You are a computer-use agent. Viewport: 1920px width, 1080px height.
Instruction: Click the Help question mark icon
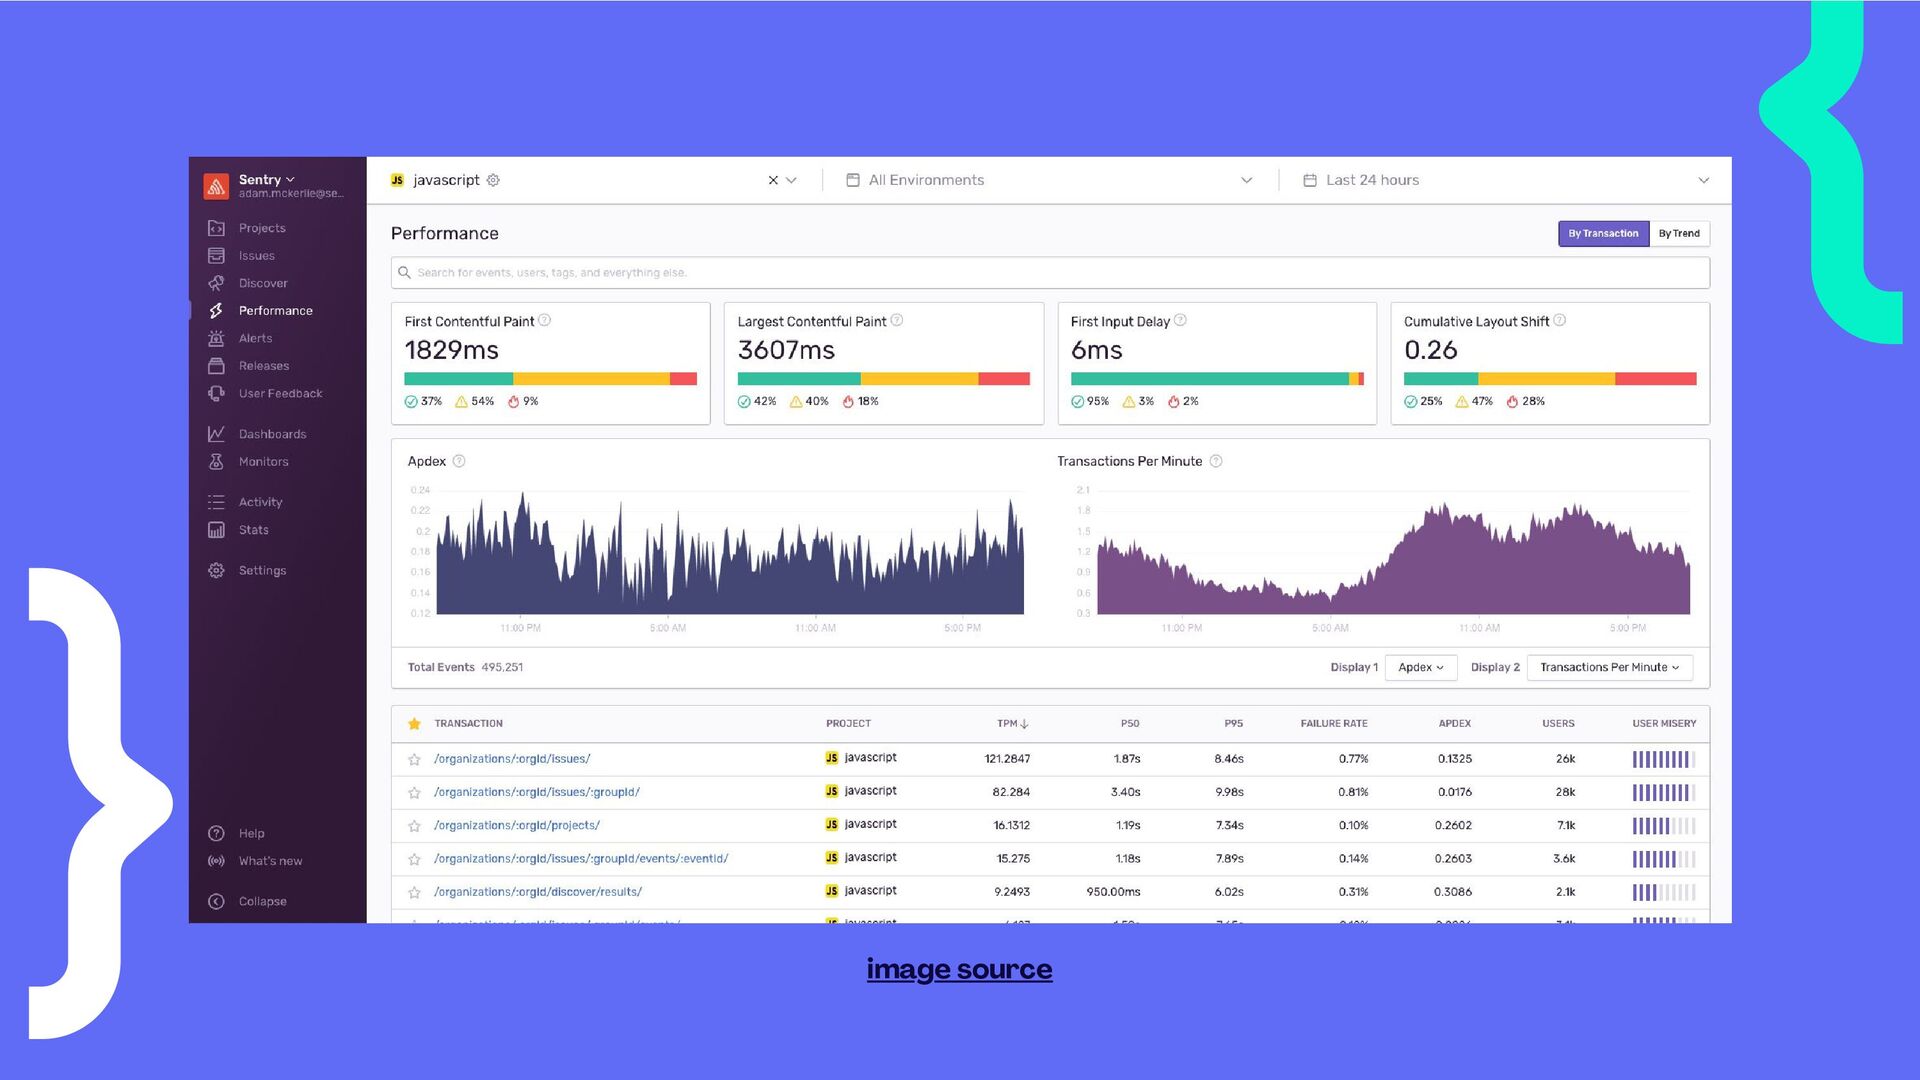click(x=216, y=833)
